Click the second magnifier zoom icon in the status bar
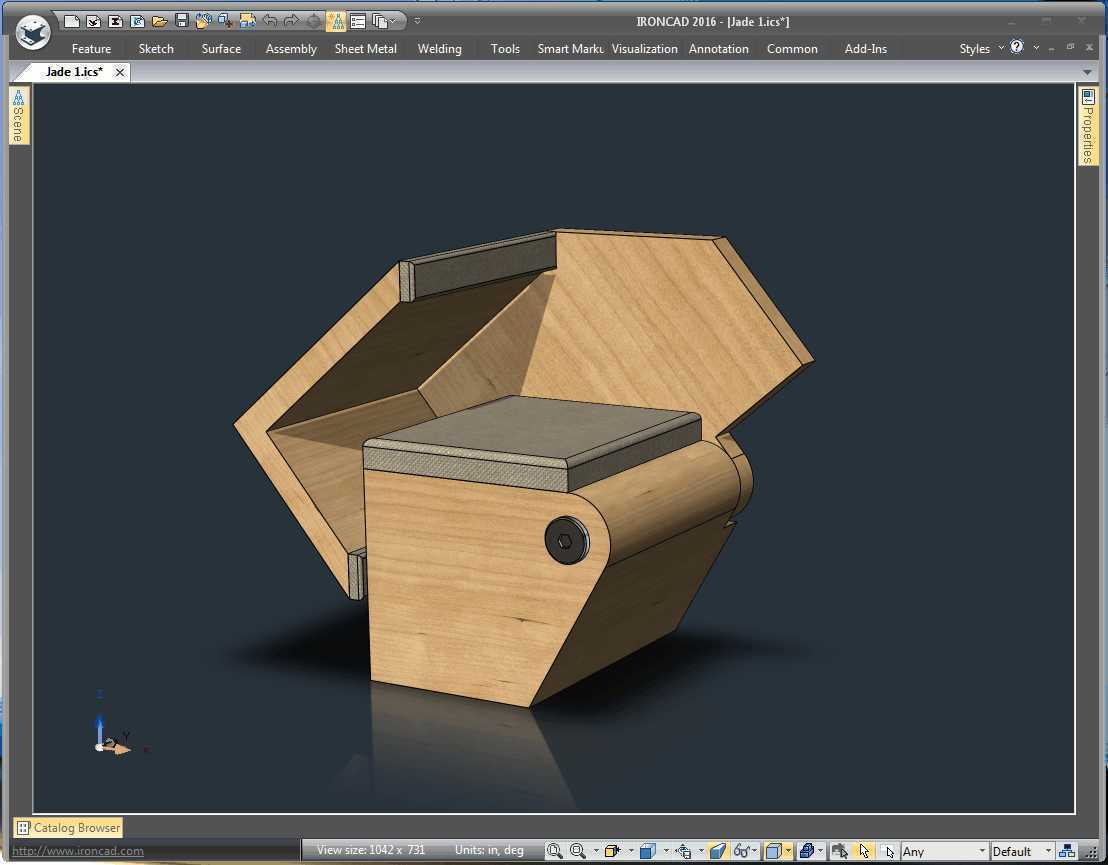Screen dimensions: 1108x865 coord(578,851)
